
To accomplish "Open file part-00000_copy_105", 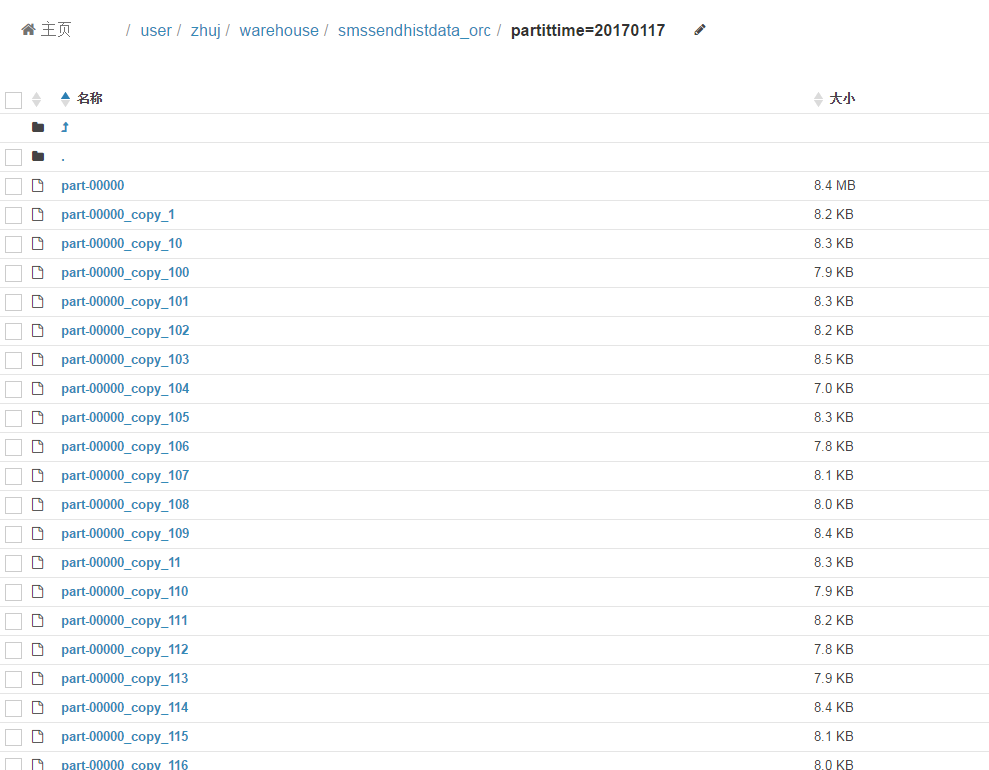I will tap(125, 417).
